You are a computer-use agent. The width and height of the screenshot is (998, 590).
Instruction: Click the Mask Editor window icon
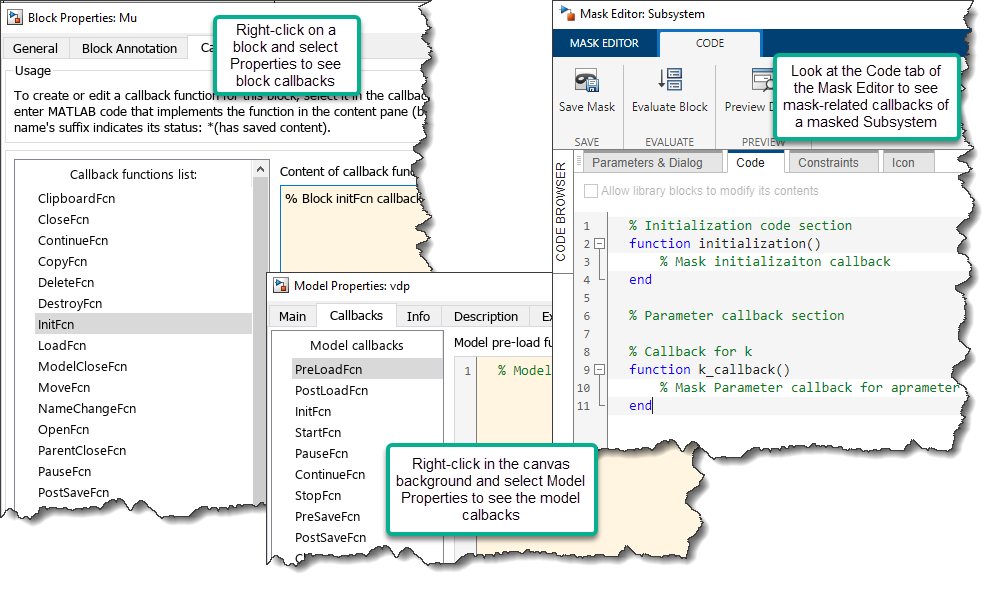pos(567,14)
